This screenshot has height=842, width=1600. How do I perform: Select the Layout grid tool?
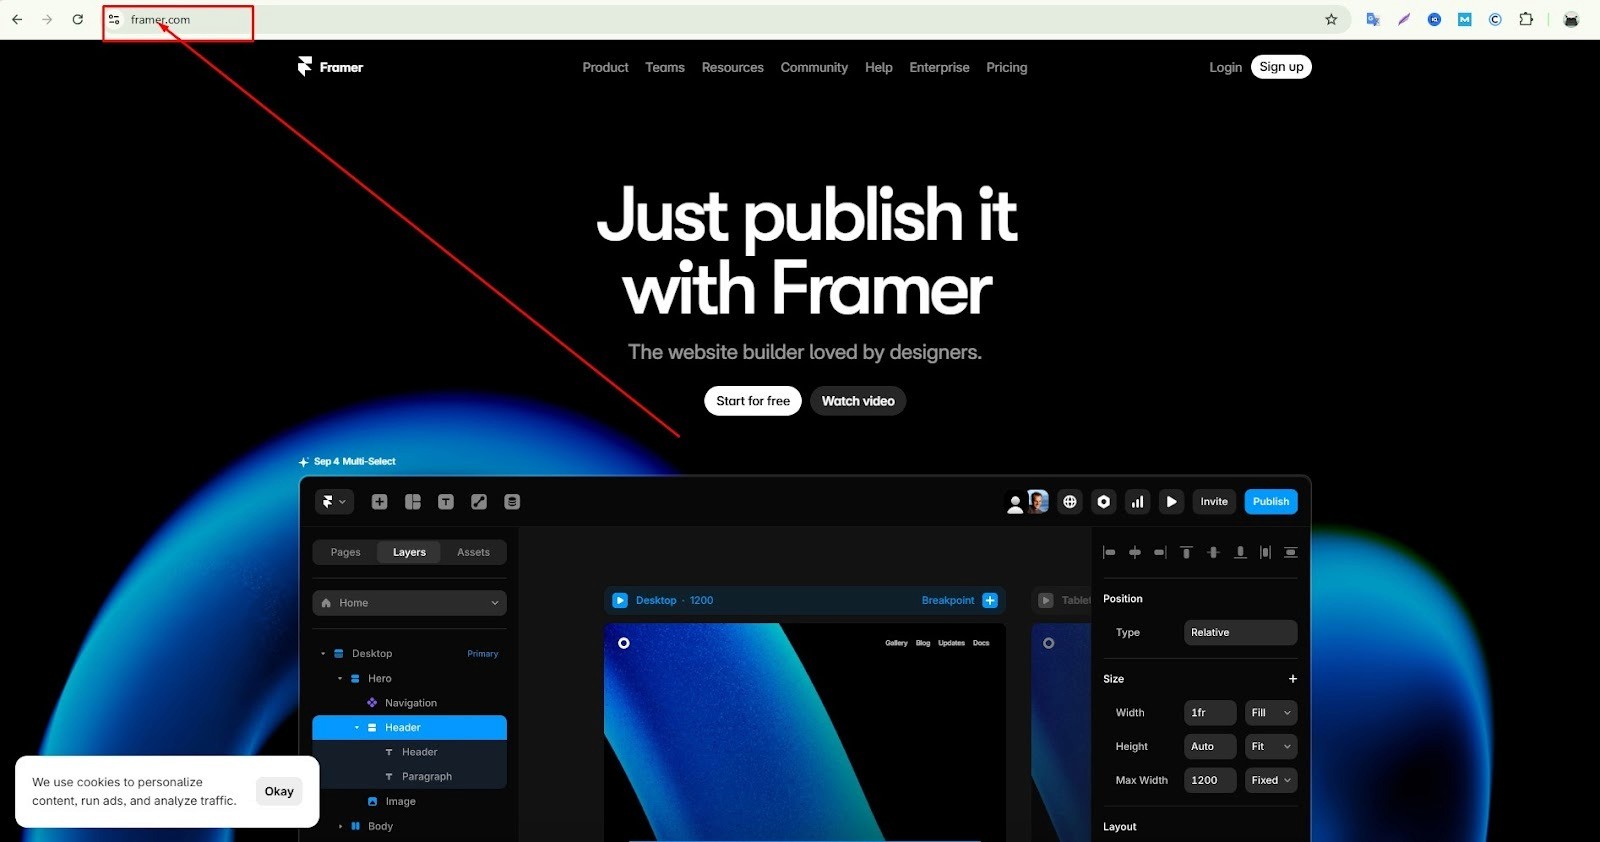click(413, 502)
